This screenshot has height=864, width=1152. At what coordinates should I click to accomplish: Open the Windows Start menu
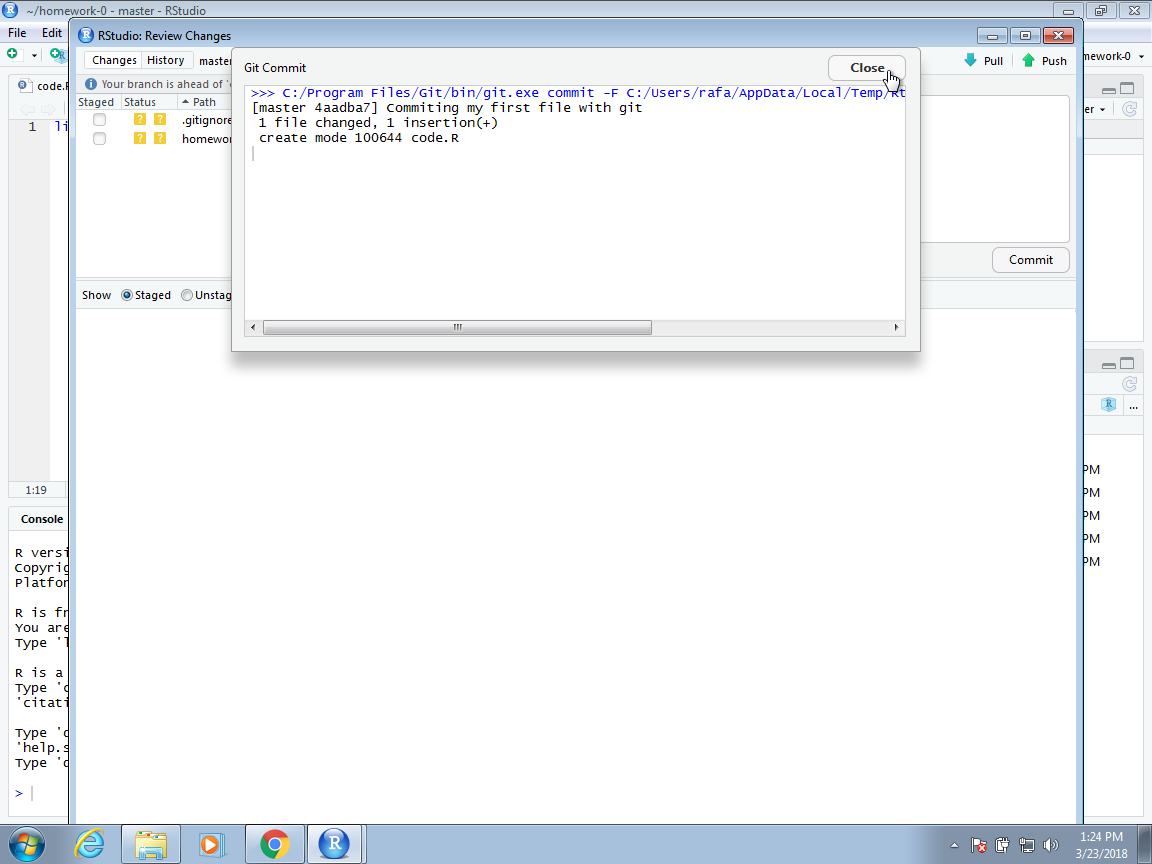[x=26, y=844]
